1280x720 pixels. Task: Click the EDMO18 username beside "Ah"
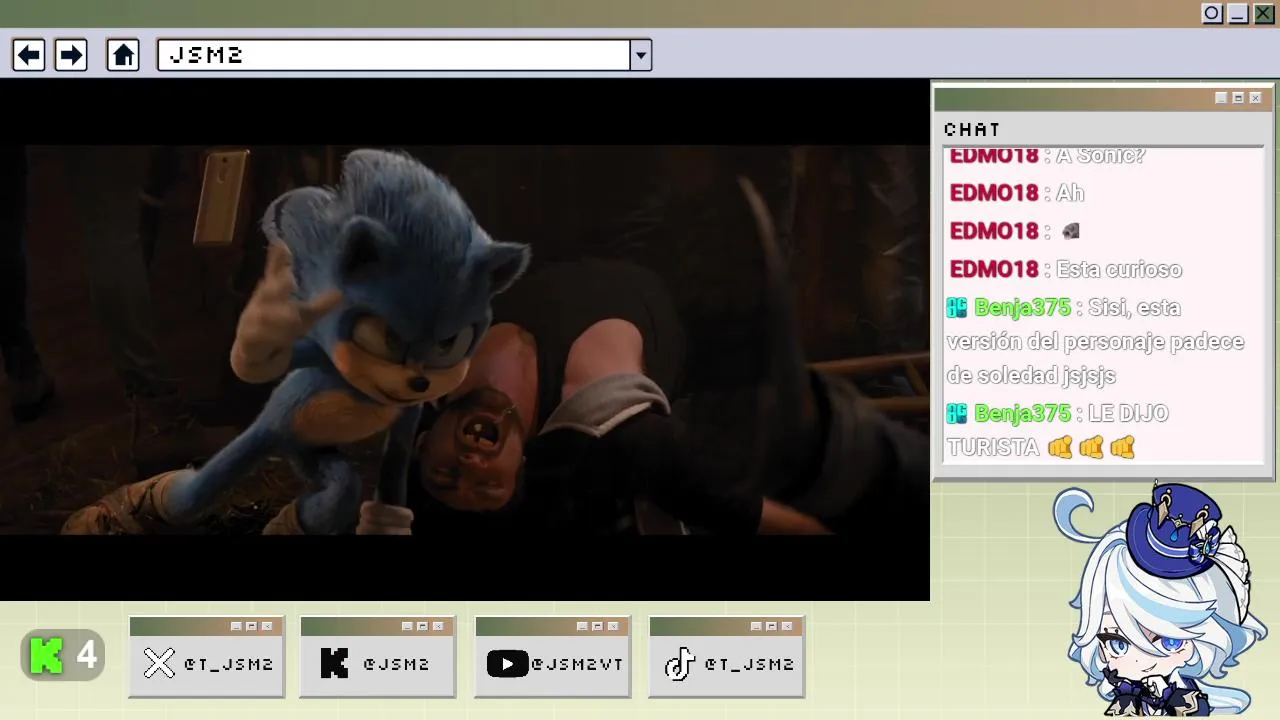click(x=994, y=193)
